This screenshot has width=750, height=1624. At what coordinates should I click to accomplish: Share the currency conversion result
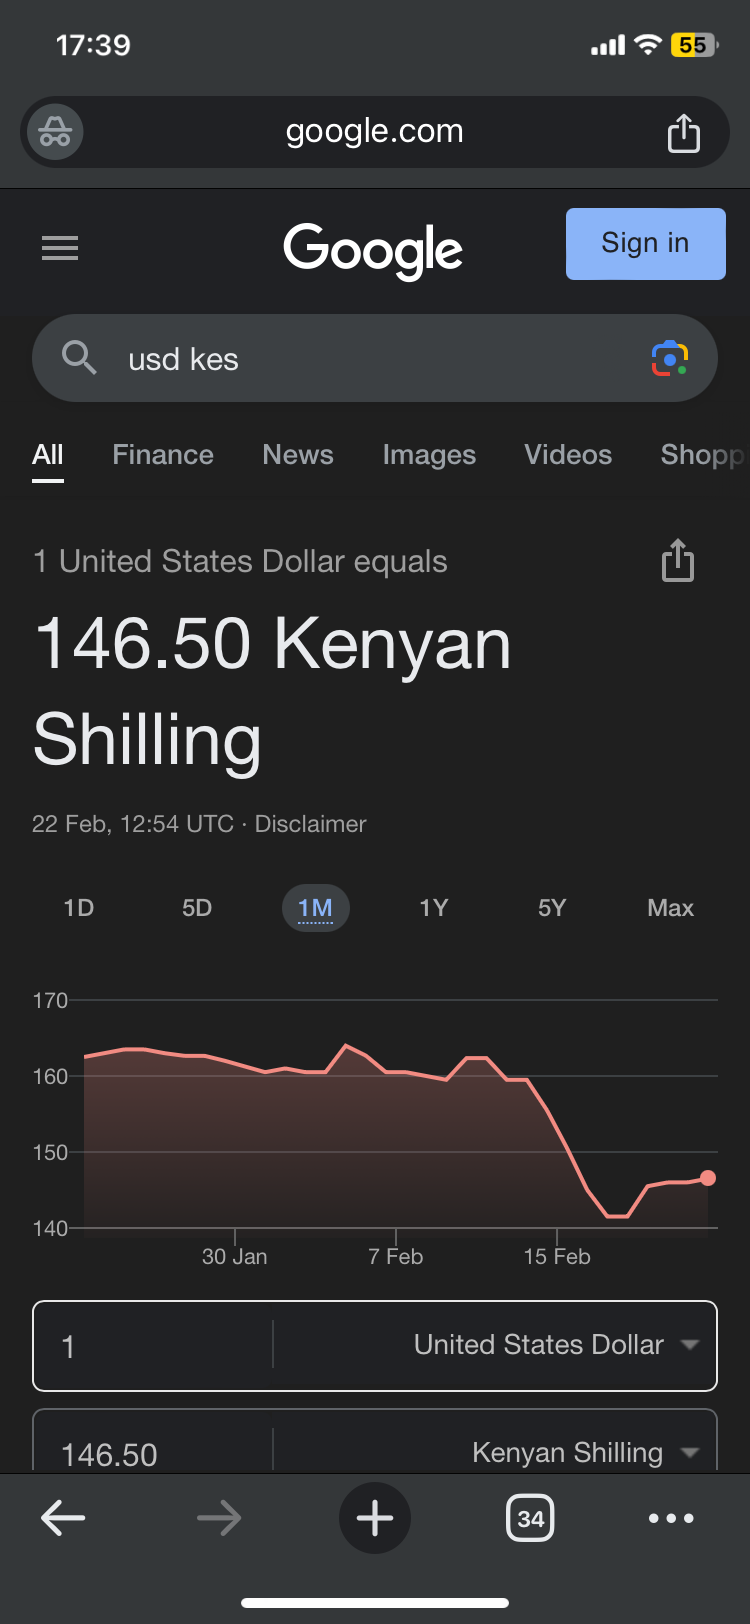[x=677, y=561]
